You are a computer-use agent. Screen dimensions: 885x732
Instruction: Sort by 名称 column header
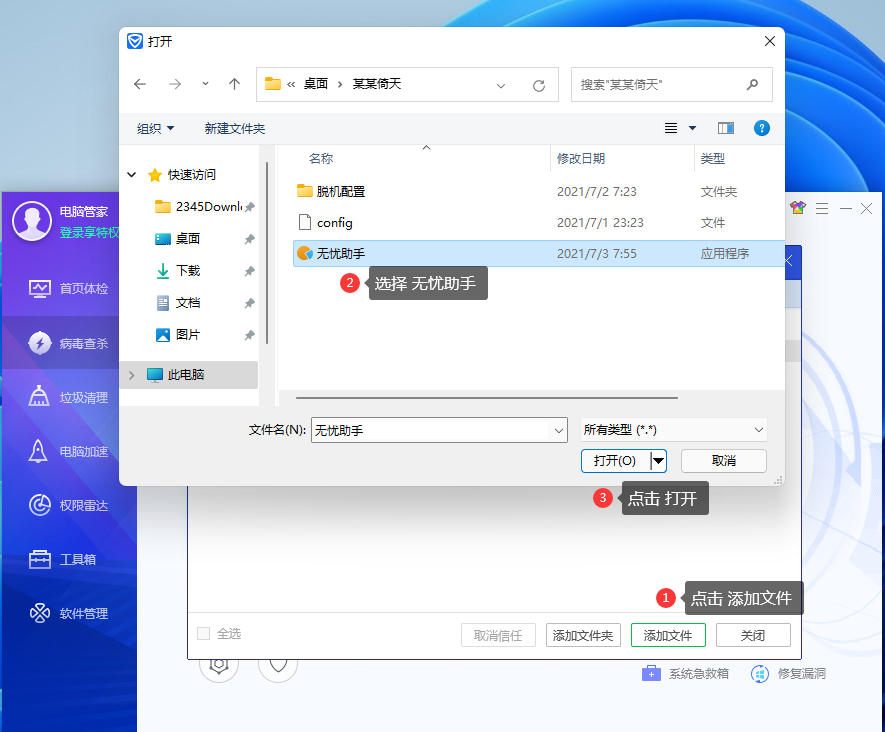pos(321,159)
